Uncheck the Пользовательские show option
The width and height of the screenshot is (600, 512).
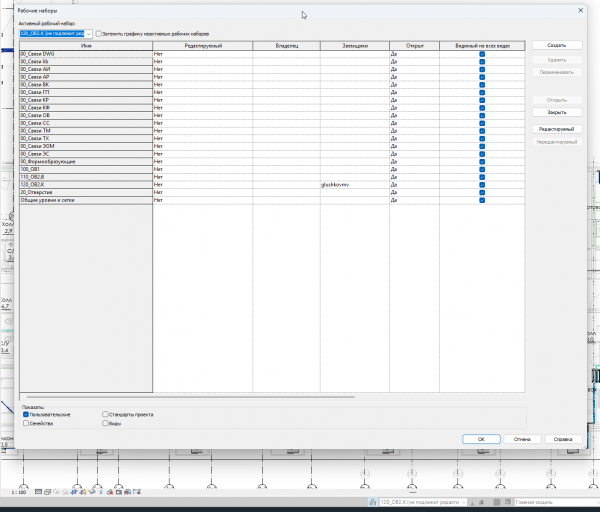click(26, 414)
